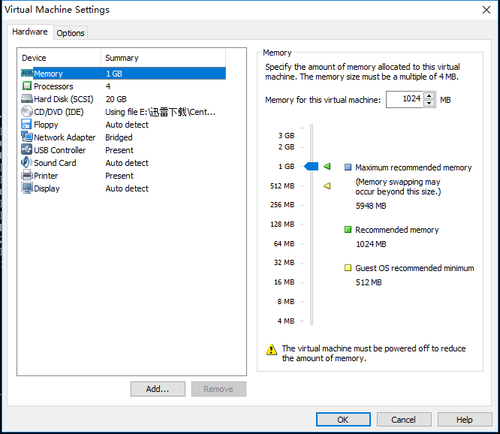
Task: Increase memory with the up spinner arrow
Action: (429, 96)
